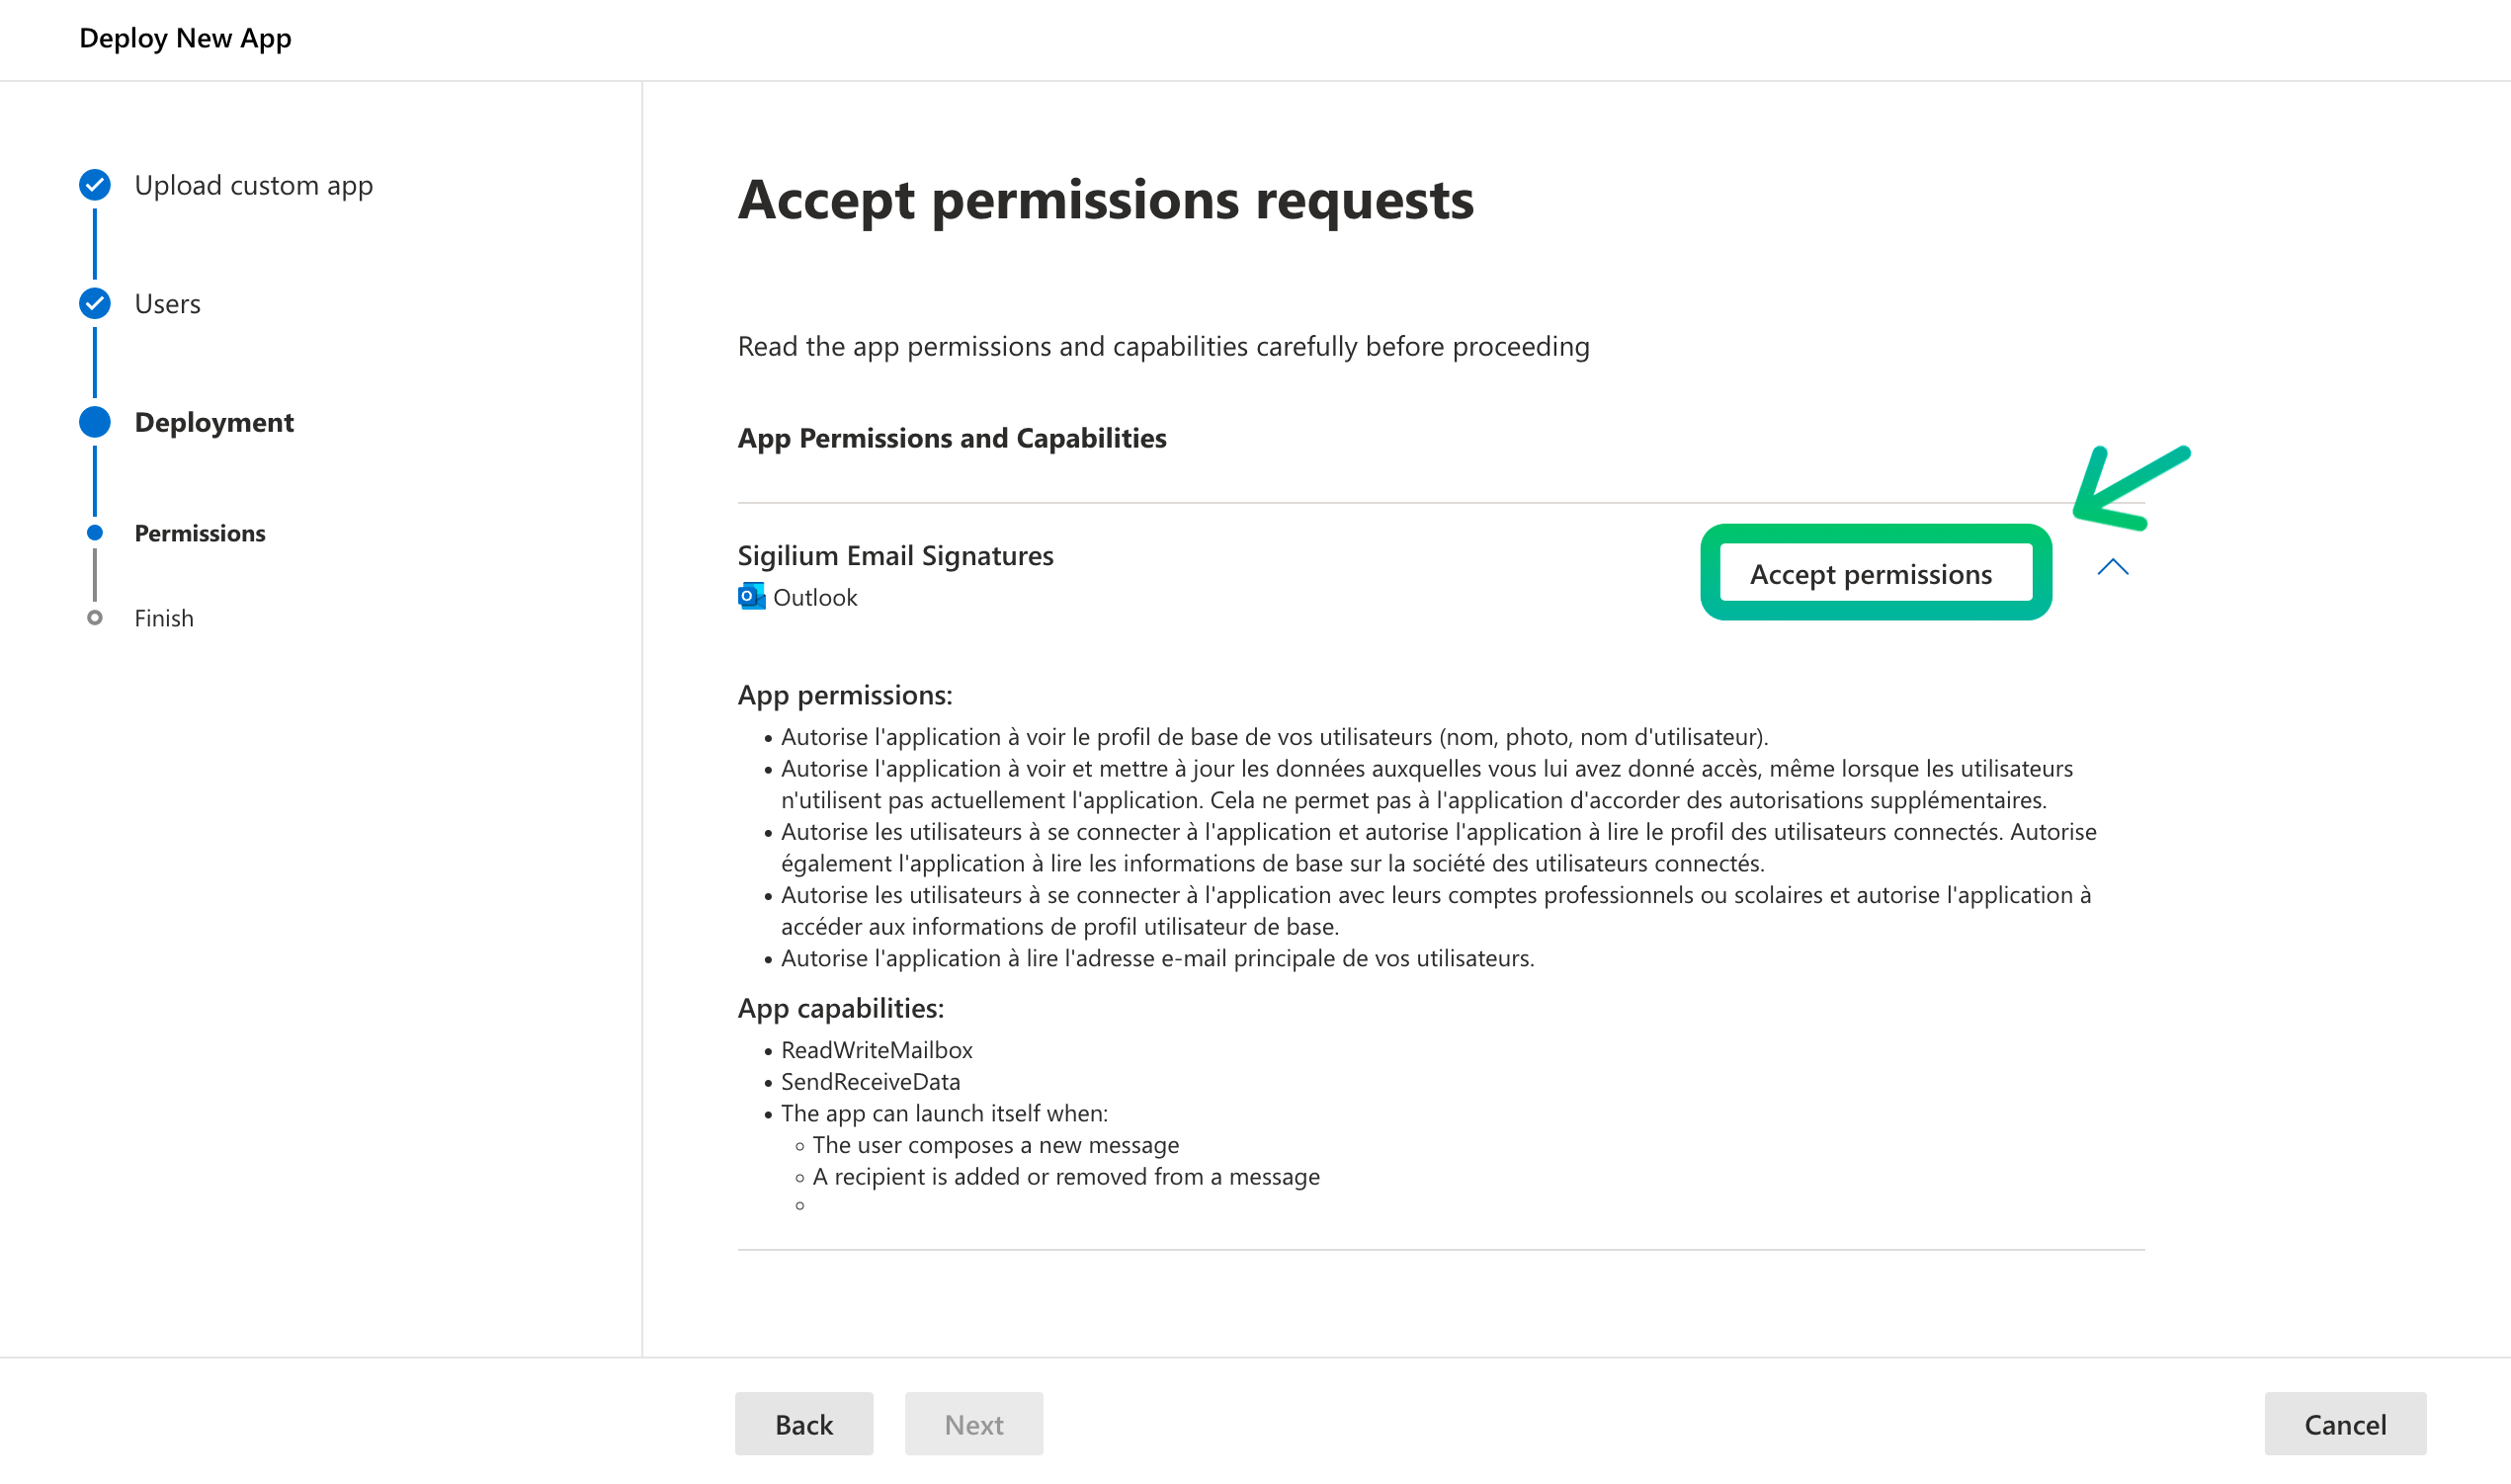
Task: Click the Next button
Action: [973, 1423]
